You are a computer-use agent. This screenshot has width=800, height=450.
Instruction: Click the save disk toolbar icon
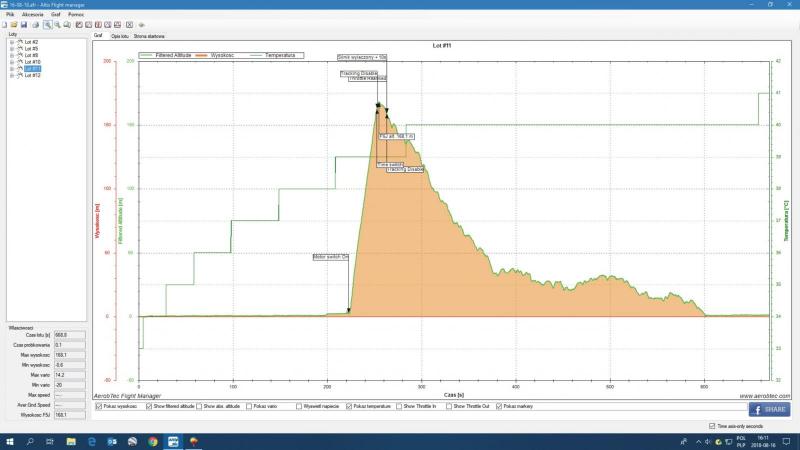(23, 24)
